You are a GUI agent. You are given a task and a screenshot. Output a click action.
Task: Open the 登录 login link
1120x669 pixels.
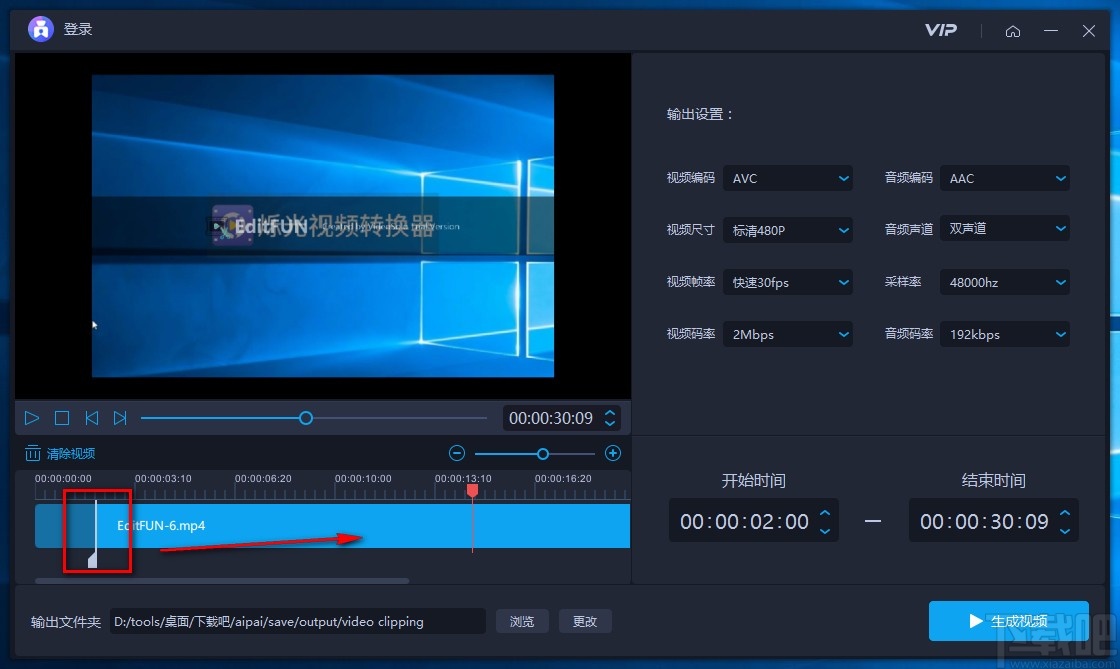coord(78,29)
